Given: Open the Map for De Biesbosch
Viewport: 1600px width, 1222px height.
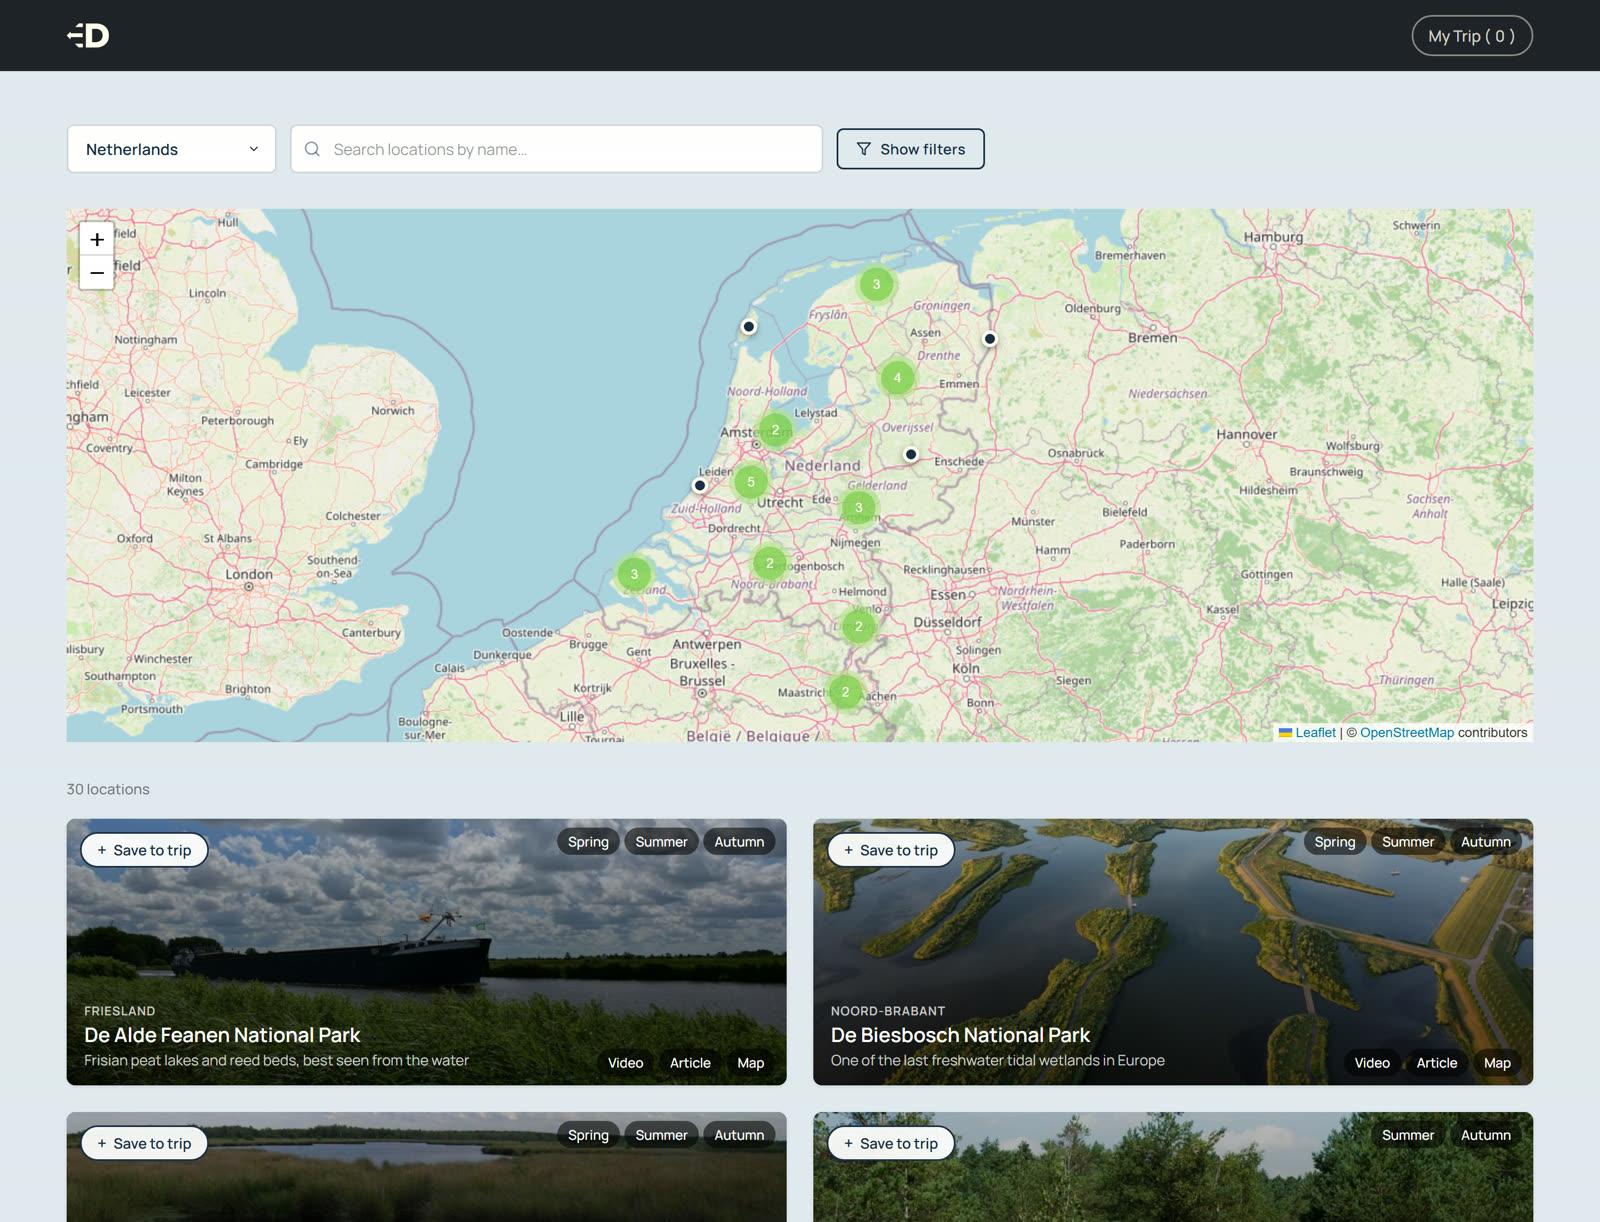Looking at the screenshot, I should click(x=1497, y=1063).
